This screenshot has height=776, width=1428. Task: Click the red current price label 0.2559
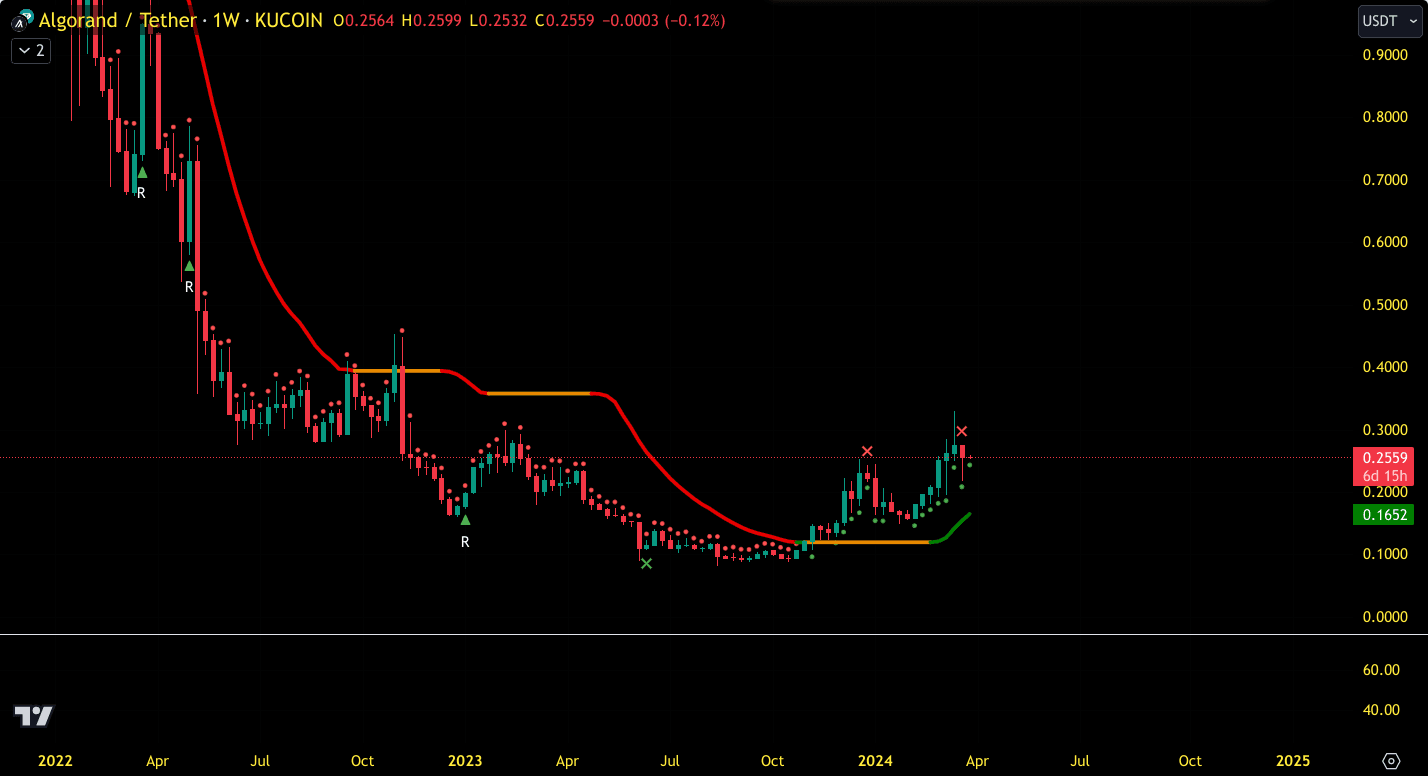(1384, 458)
